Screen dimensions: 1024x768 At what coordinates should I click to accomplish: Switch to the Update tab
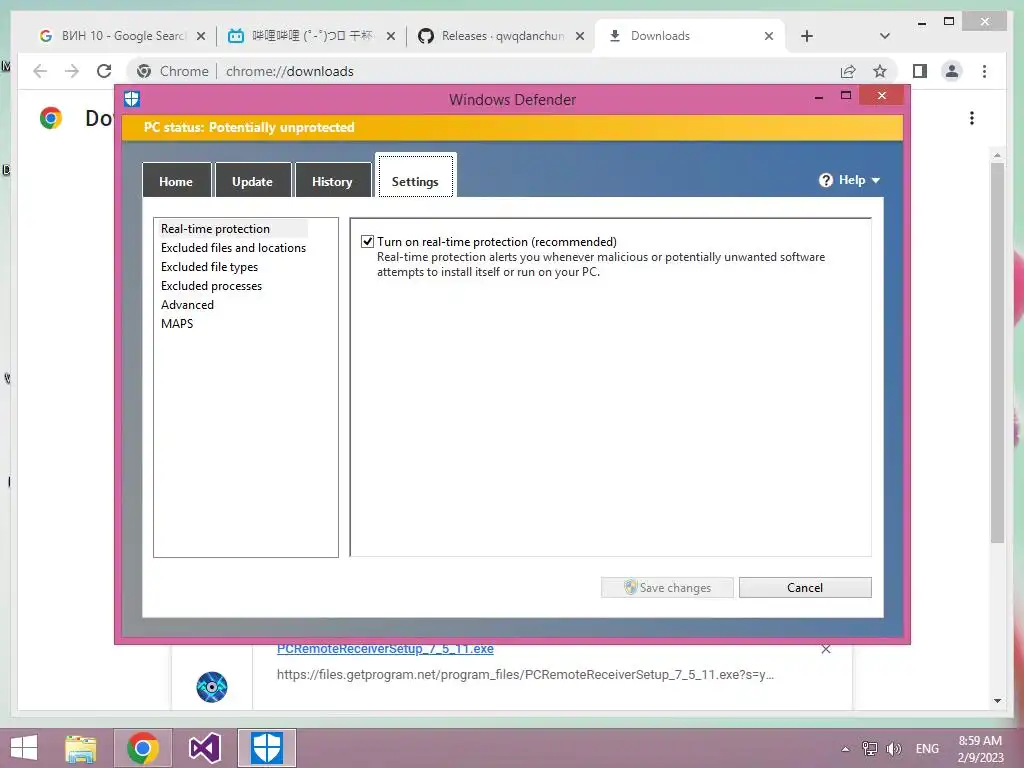tap(253, 181)
